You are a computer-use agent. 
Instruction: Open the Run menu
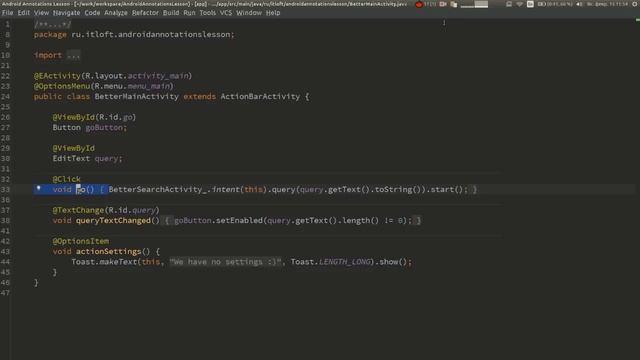pos(189,13)
